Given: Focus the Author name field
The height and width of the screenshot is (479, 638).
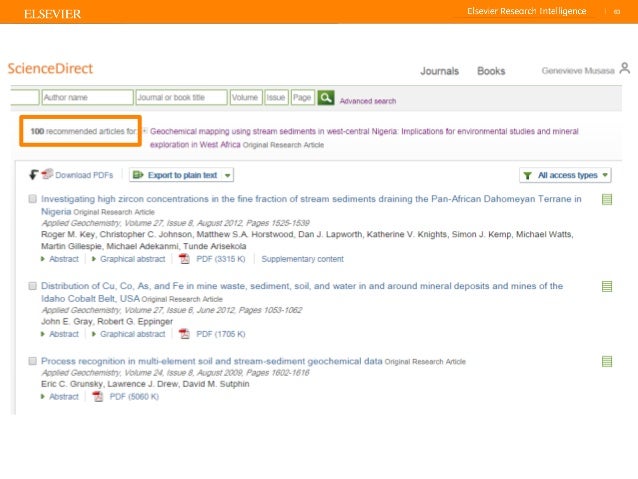Looking at the screenshot, I should click(x=87, y=97).
